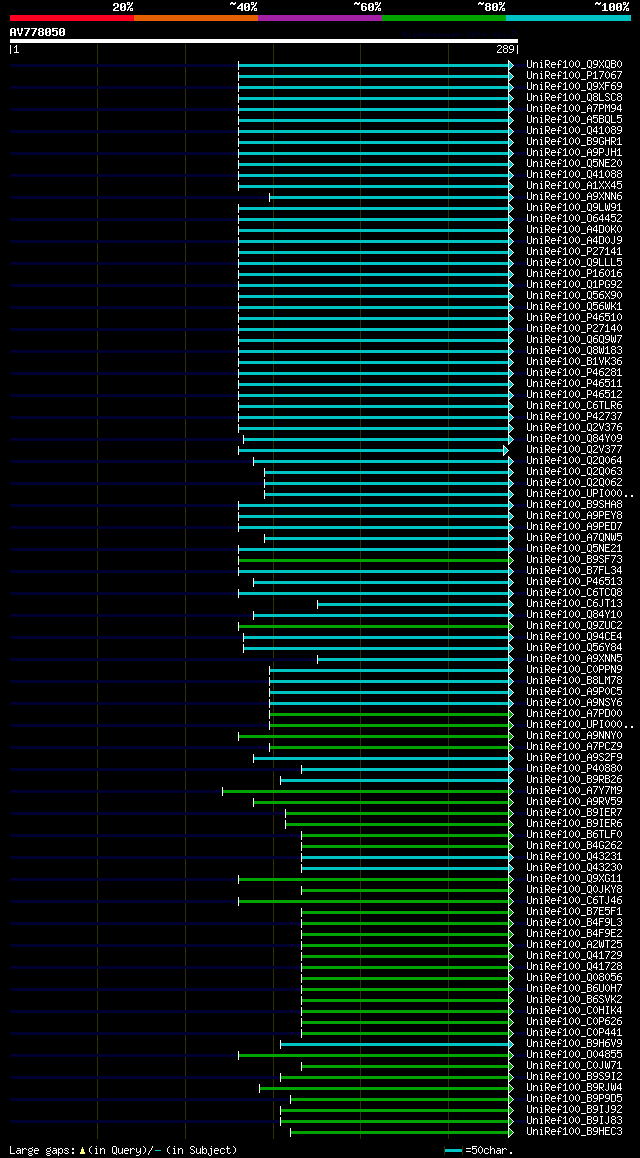
Task: Select hit label UniRef100_B9HEC3
Action: (574, 1132)
